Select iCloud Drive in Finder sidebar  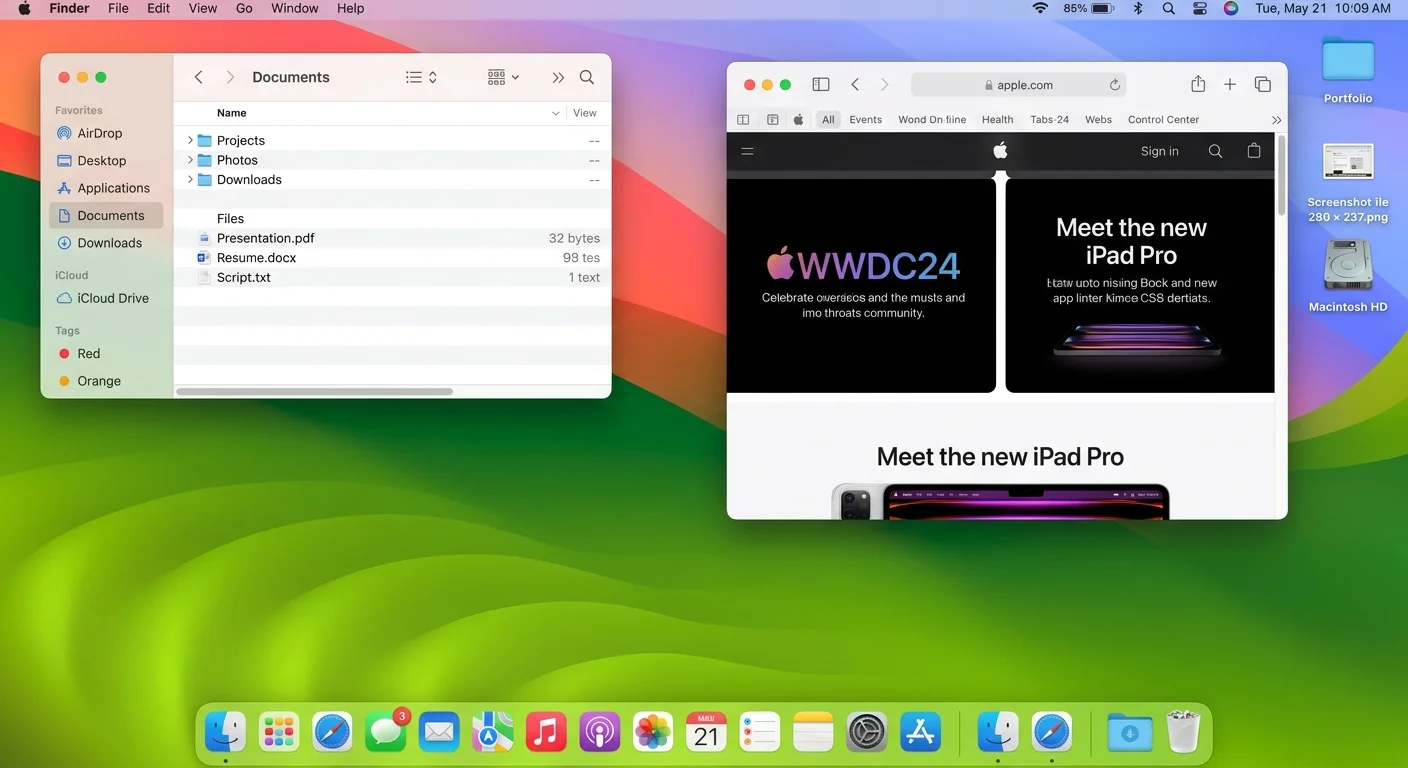click(106, 298)
